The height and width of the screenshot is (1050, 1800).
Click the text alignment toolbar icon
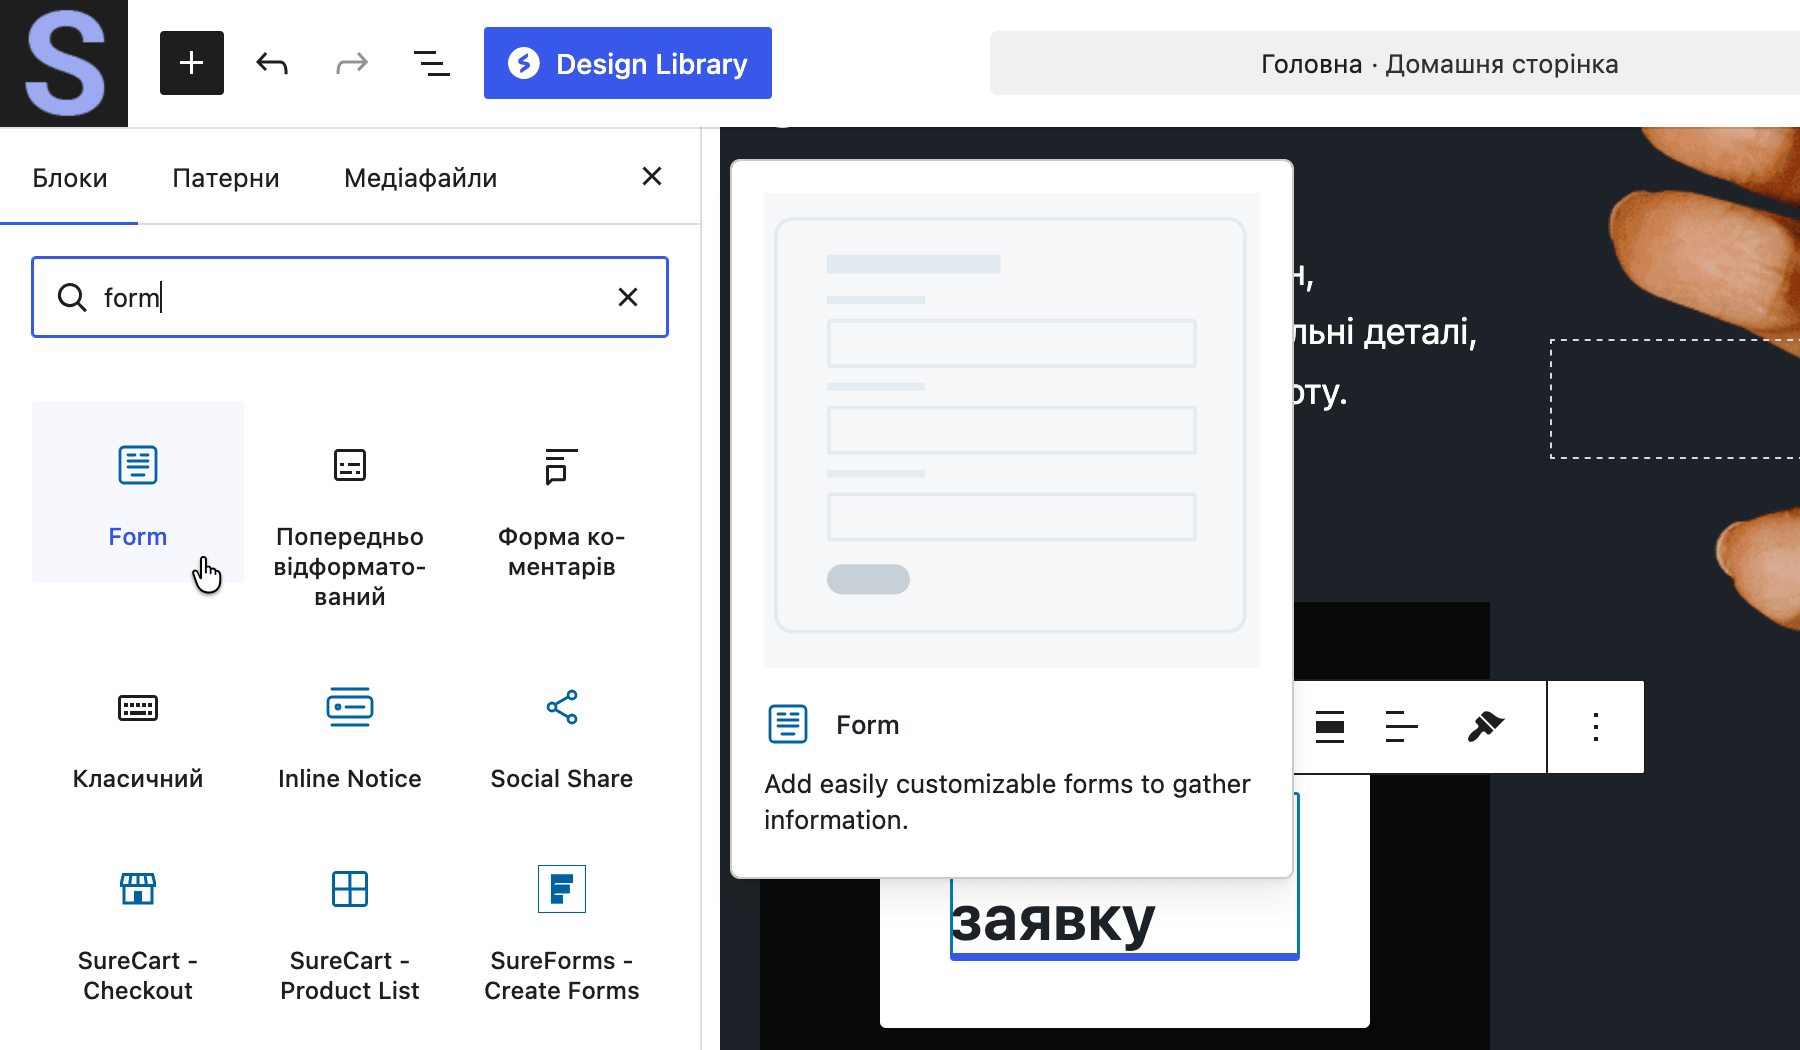pyautogui.click(x=1402, y=727)
